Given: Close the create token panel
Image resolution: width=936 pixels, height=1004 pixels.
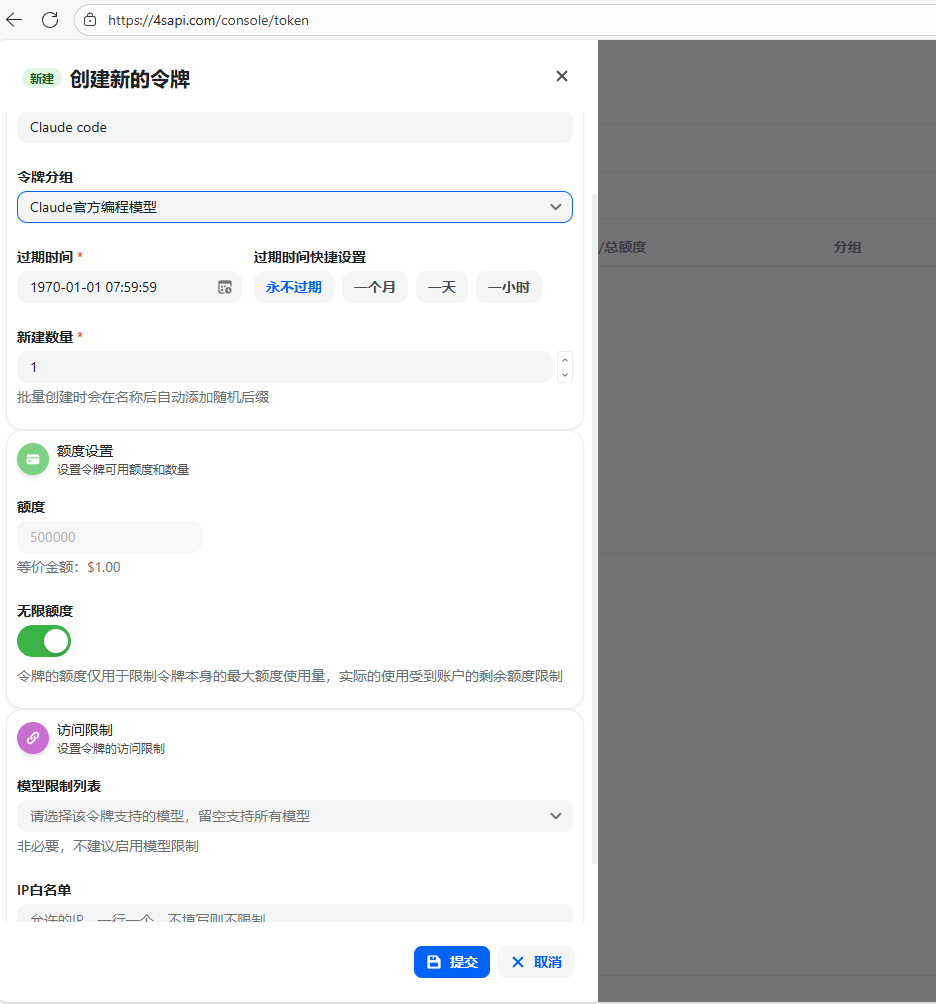Looking at the screenshot, I should pyautogui.click(x=561, y=76).
